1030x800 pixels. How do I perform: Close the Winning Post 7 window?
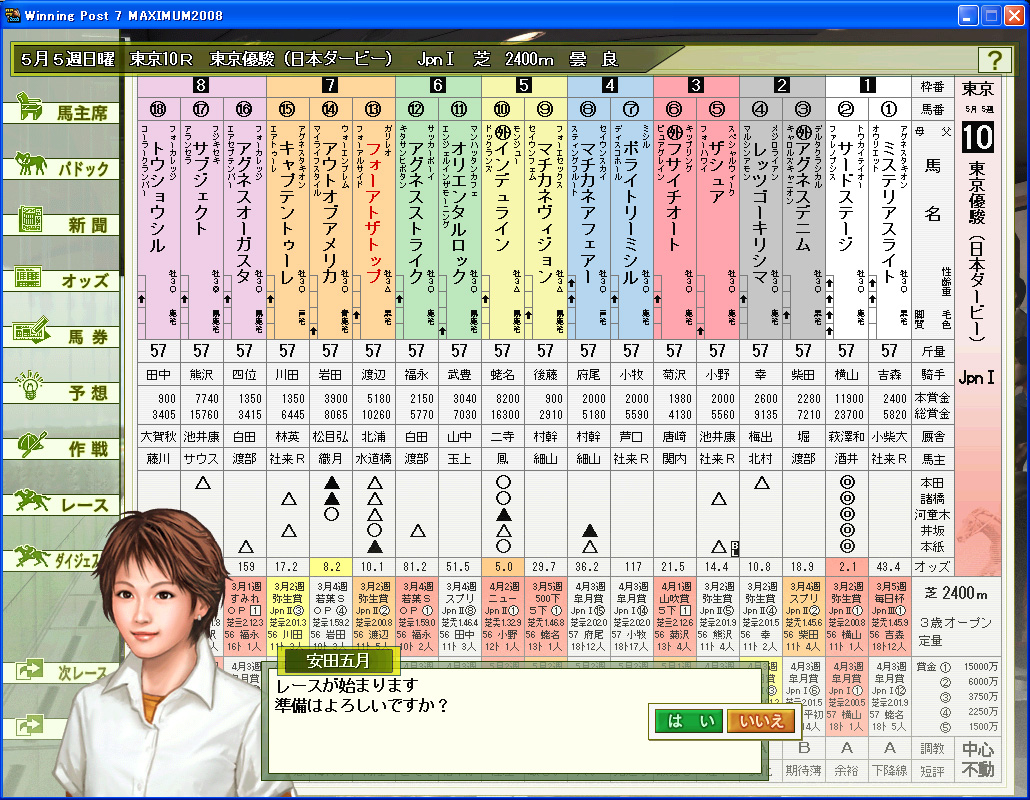[x=1015, y=15]
